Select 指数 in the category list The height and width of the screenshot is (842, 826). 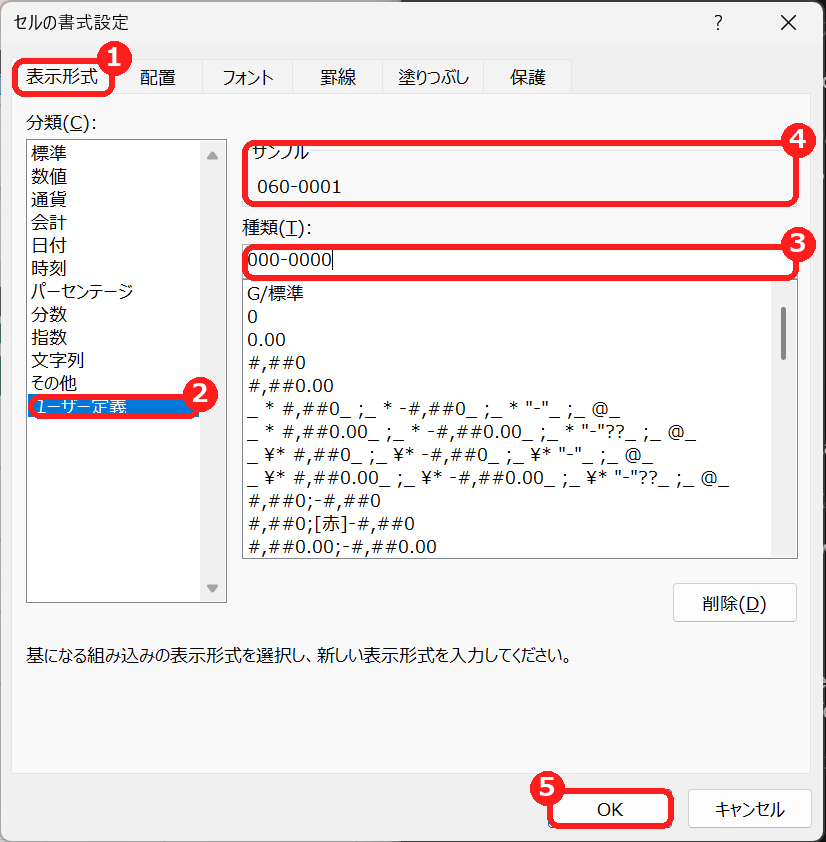click(x=114, y=337)
